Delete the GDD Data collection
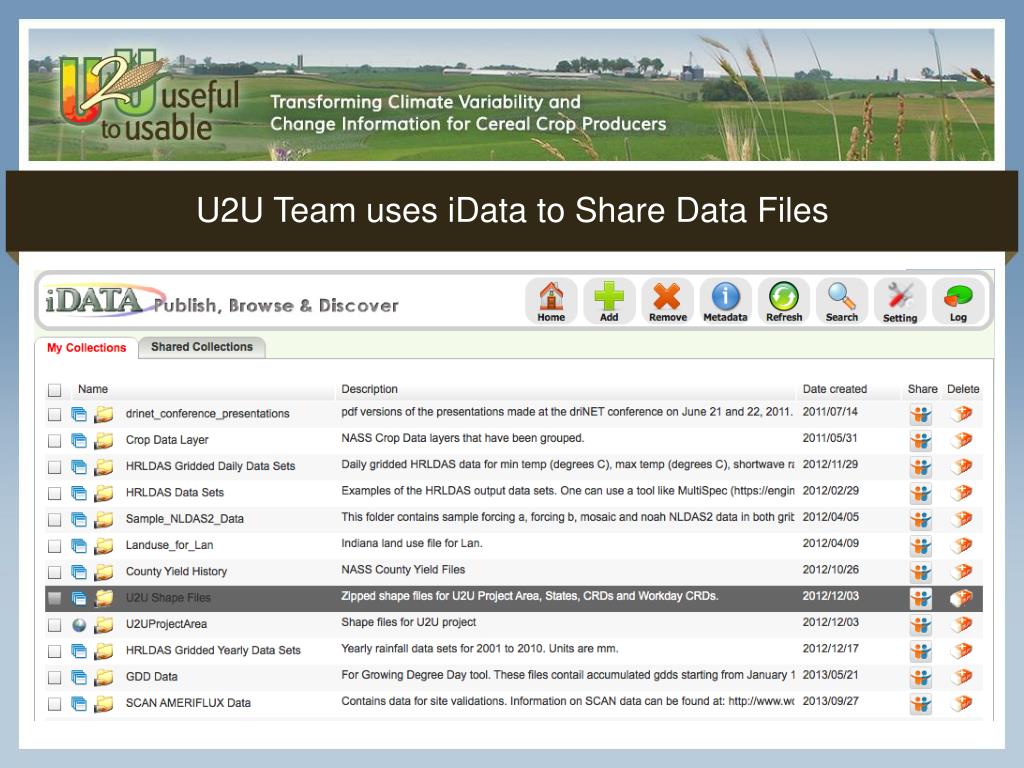 961,677
